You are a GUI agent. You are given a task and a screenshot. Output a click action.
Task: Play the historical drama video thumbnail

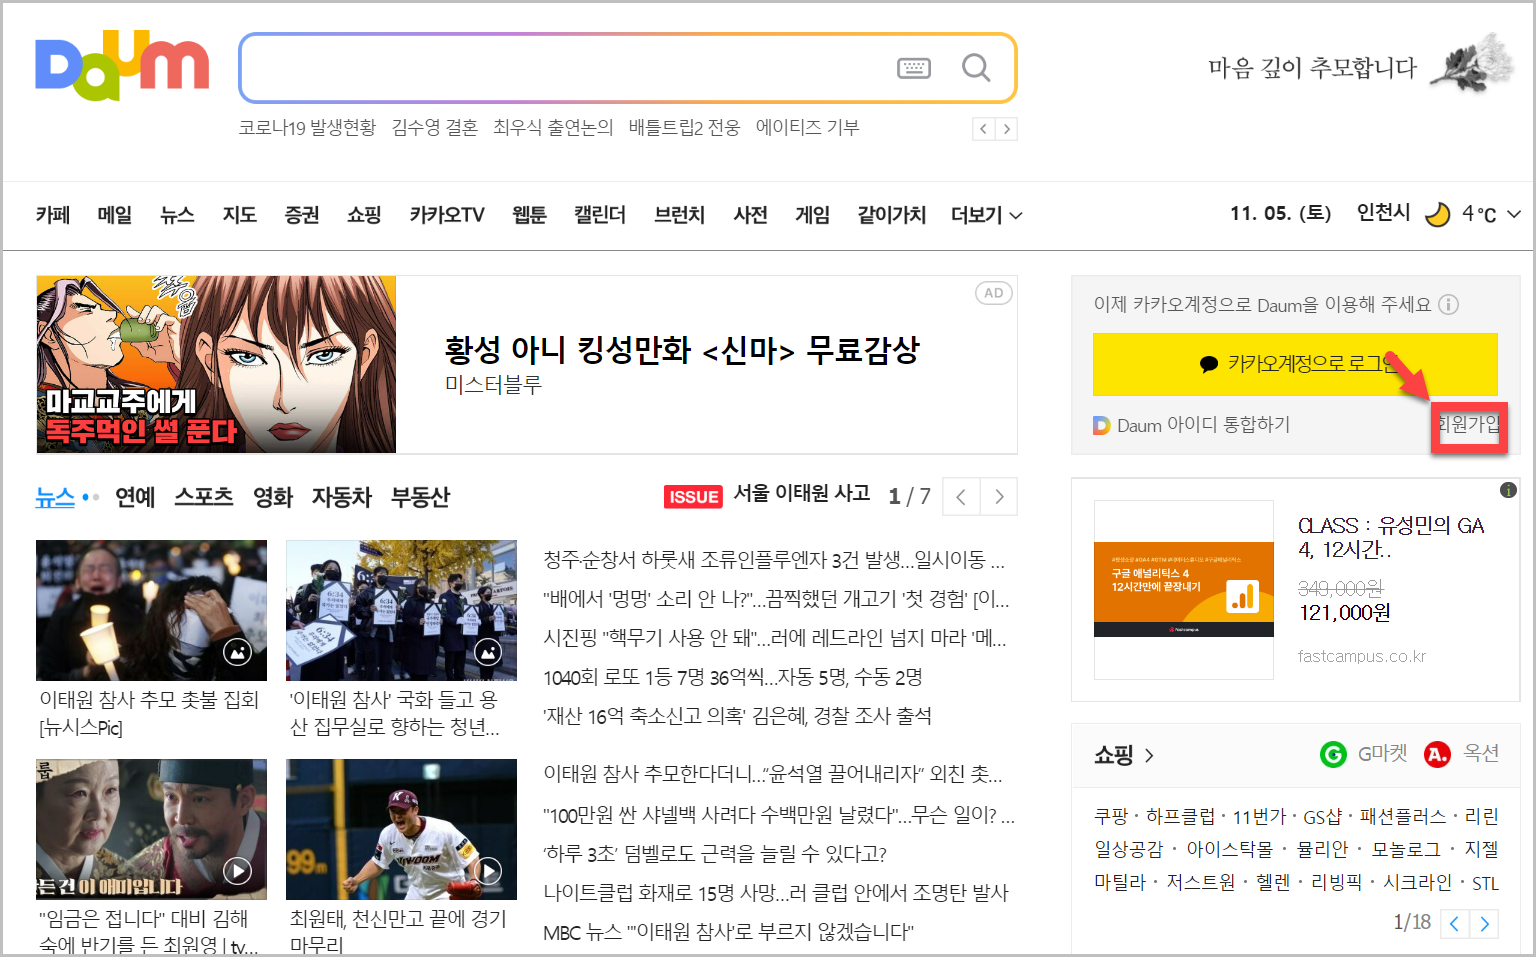point(237,871)
